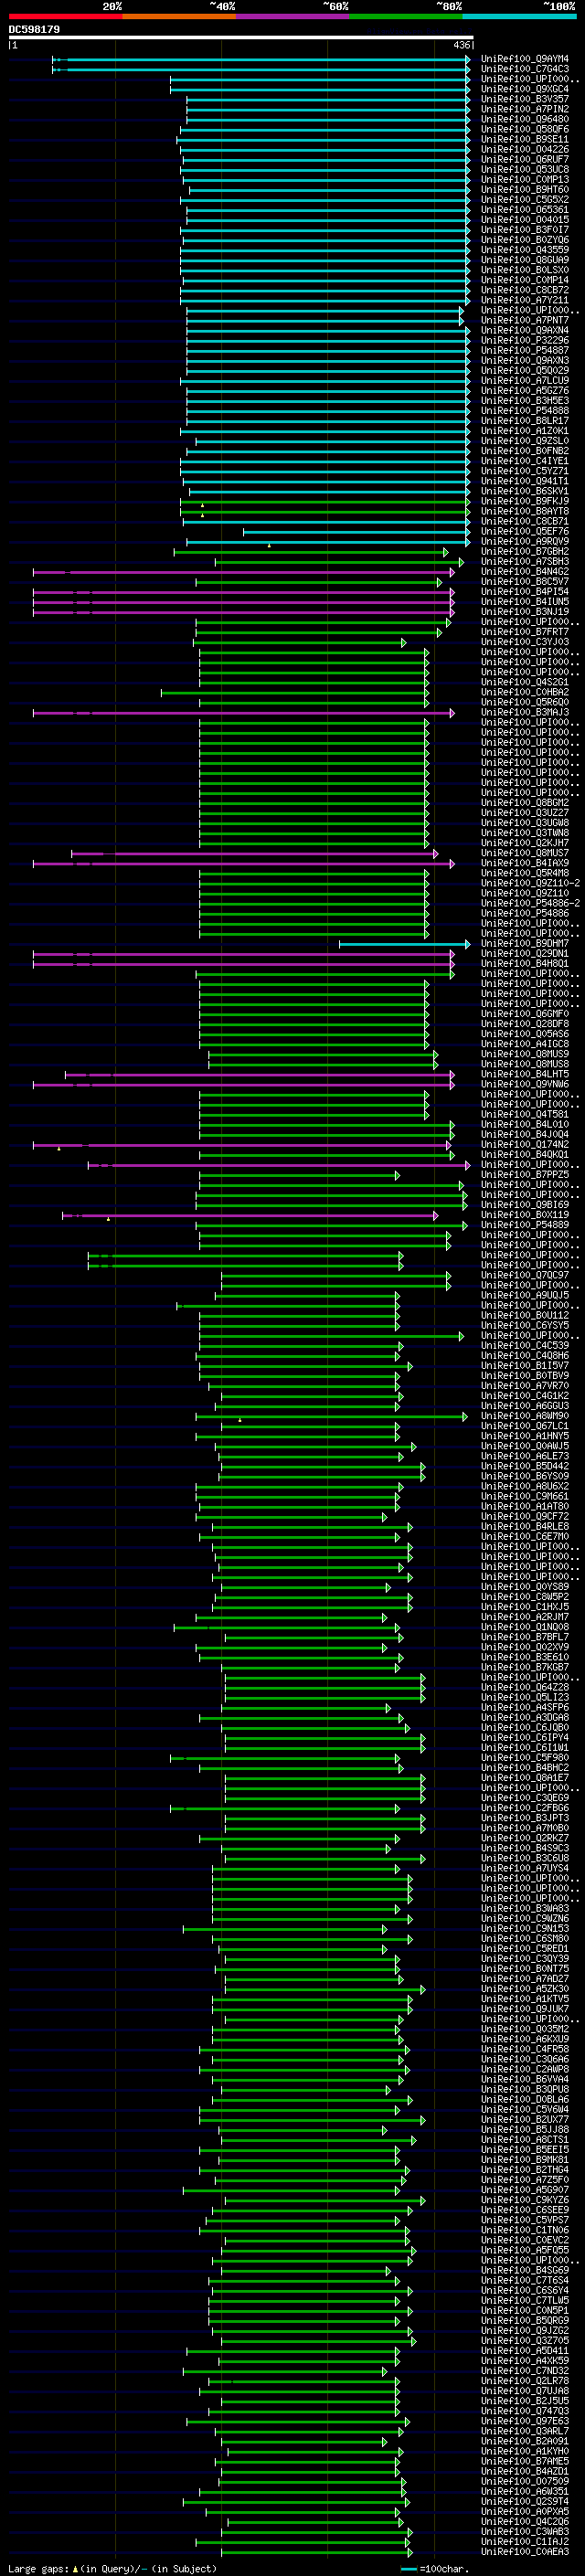Screen dimensions: 585x2576
Task: Select the UniRef100_Q5R6Q0 label
Action: (525, 702)
